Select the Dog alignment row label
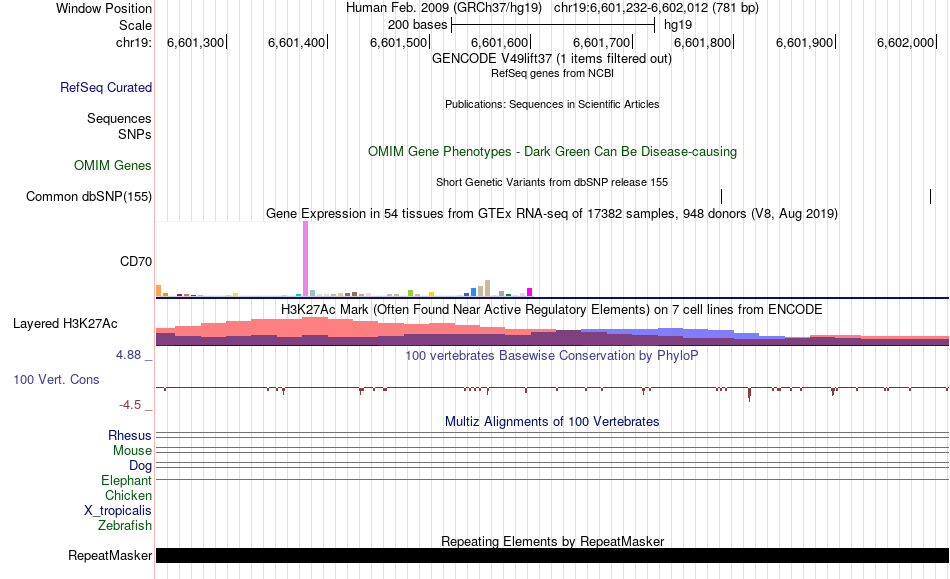950x579 pixels. coord(140,465)
